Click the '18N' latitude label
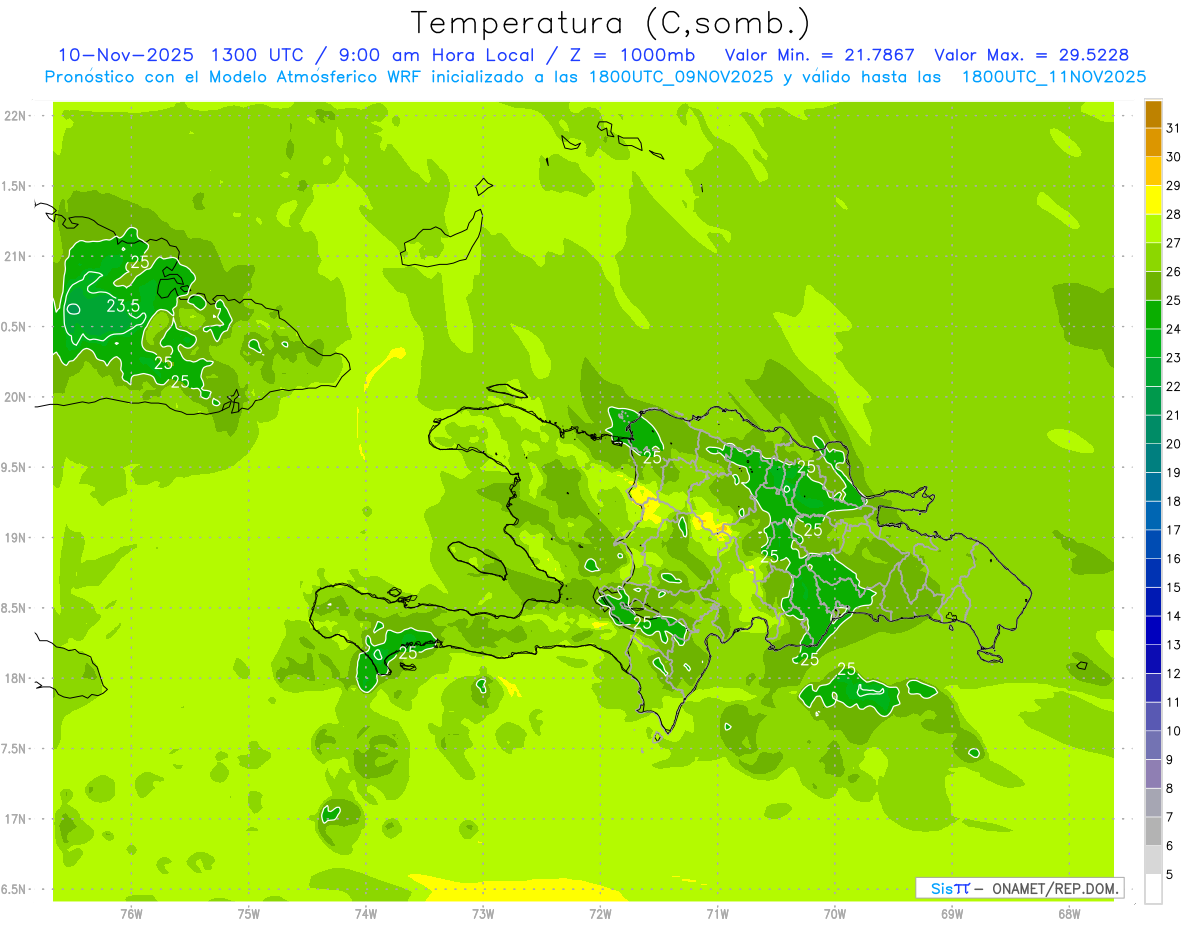 tap(14, 678)
